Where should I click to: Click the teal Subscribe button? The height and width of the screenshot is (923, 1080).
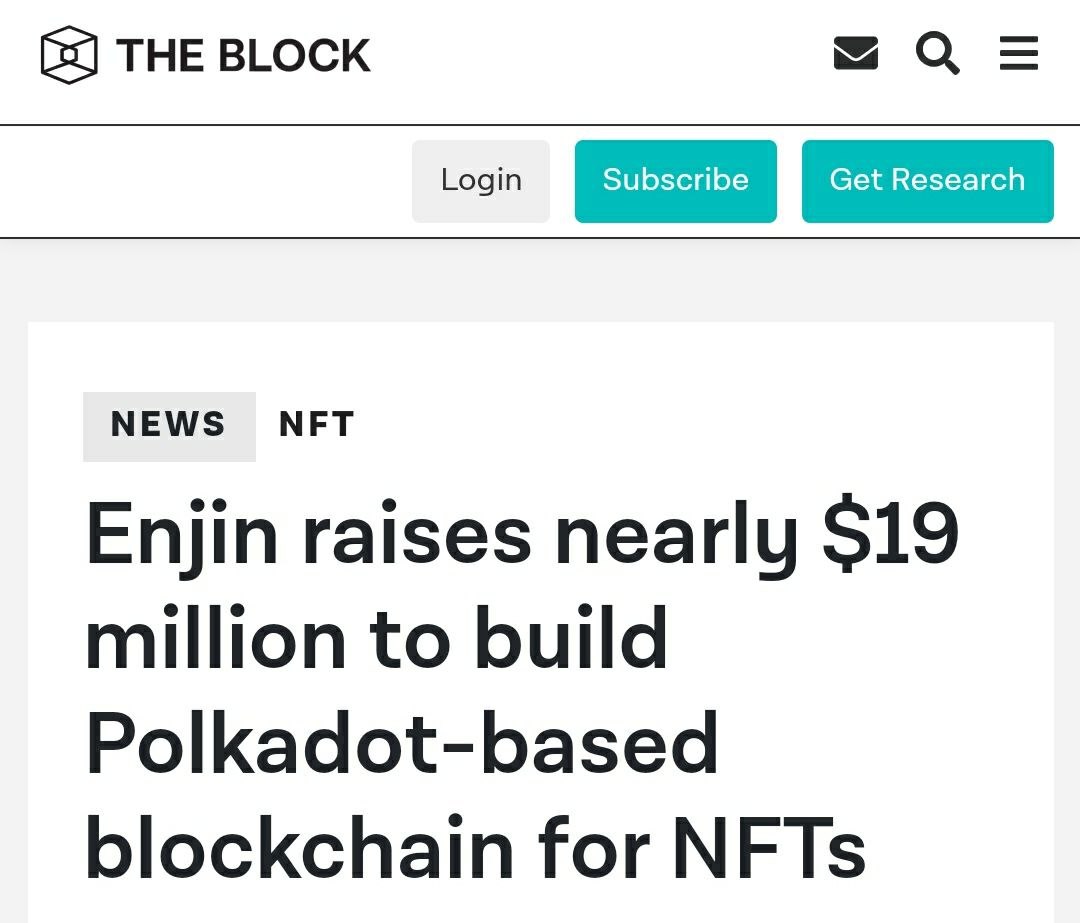(676, 181)
